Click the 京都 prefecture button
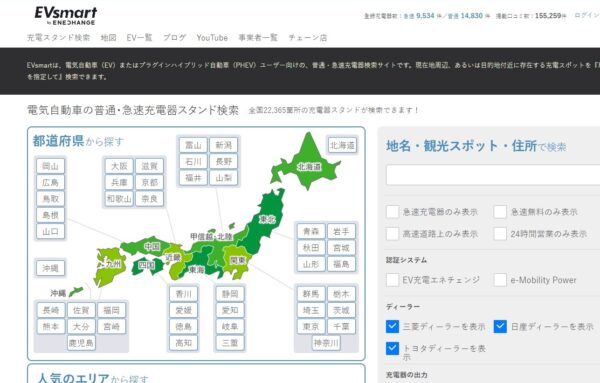This screenshot has height=383, width=600. [x=149, y=183]
